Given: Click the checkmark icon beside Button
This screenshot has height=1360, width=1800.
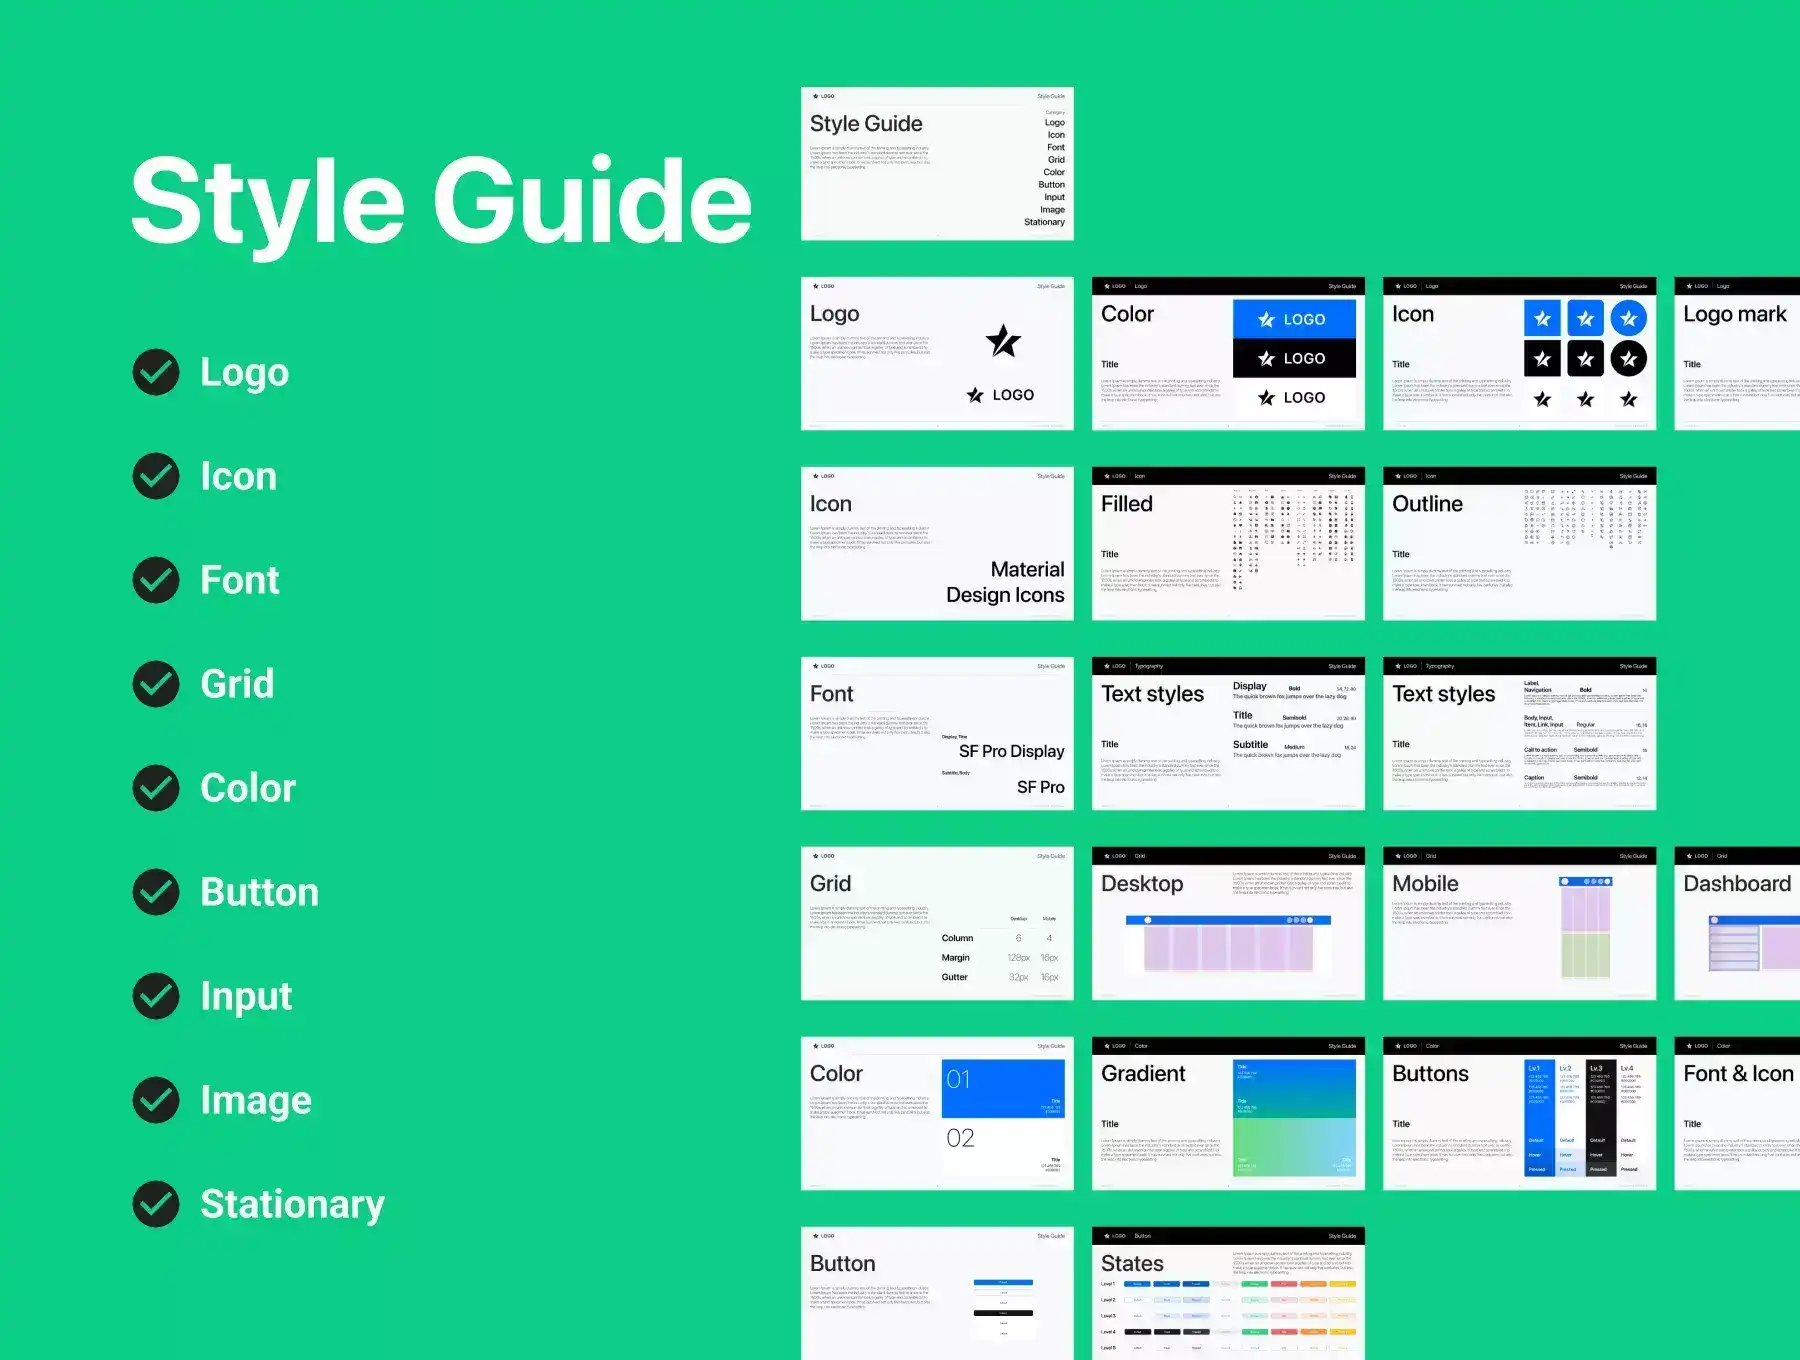Looking at the screenshot, I should pyautogui.click(x=156, y=892).
